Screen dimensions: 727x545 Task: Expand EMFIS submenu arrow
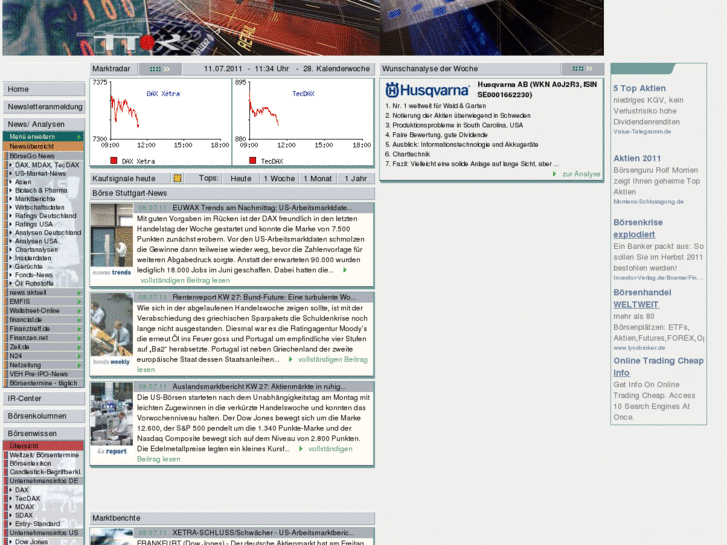pos(79,302)
